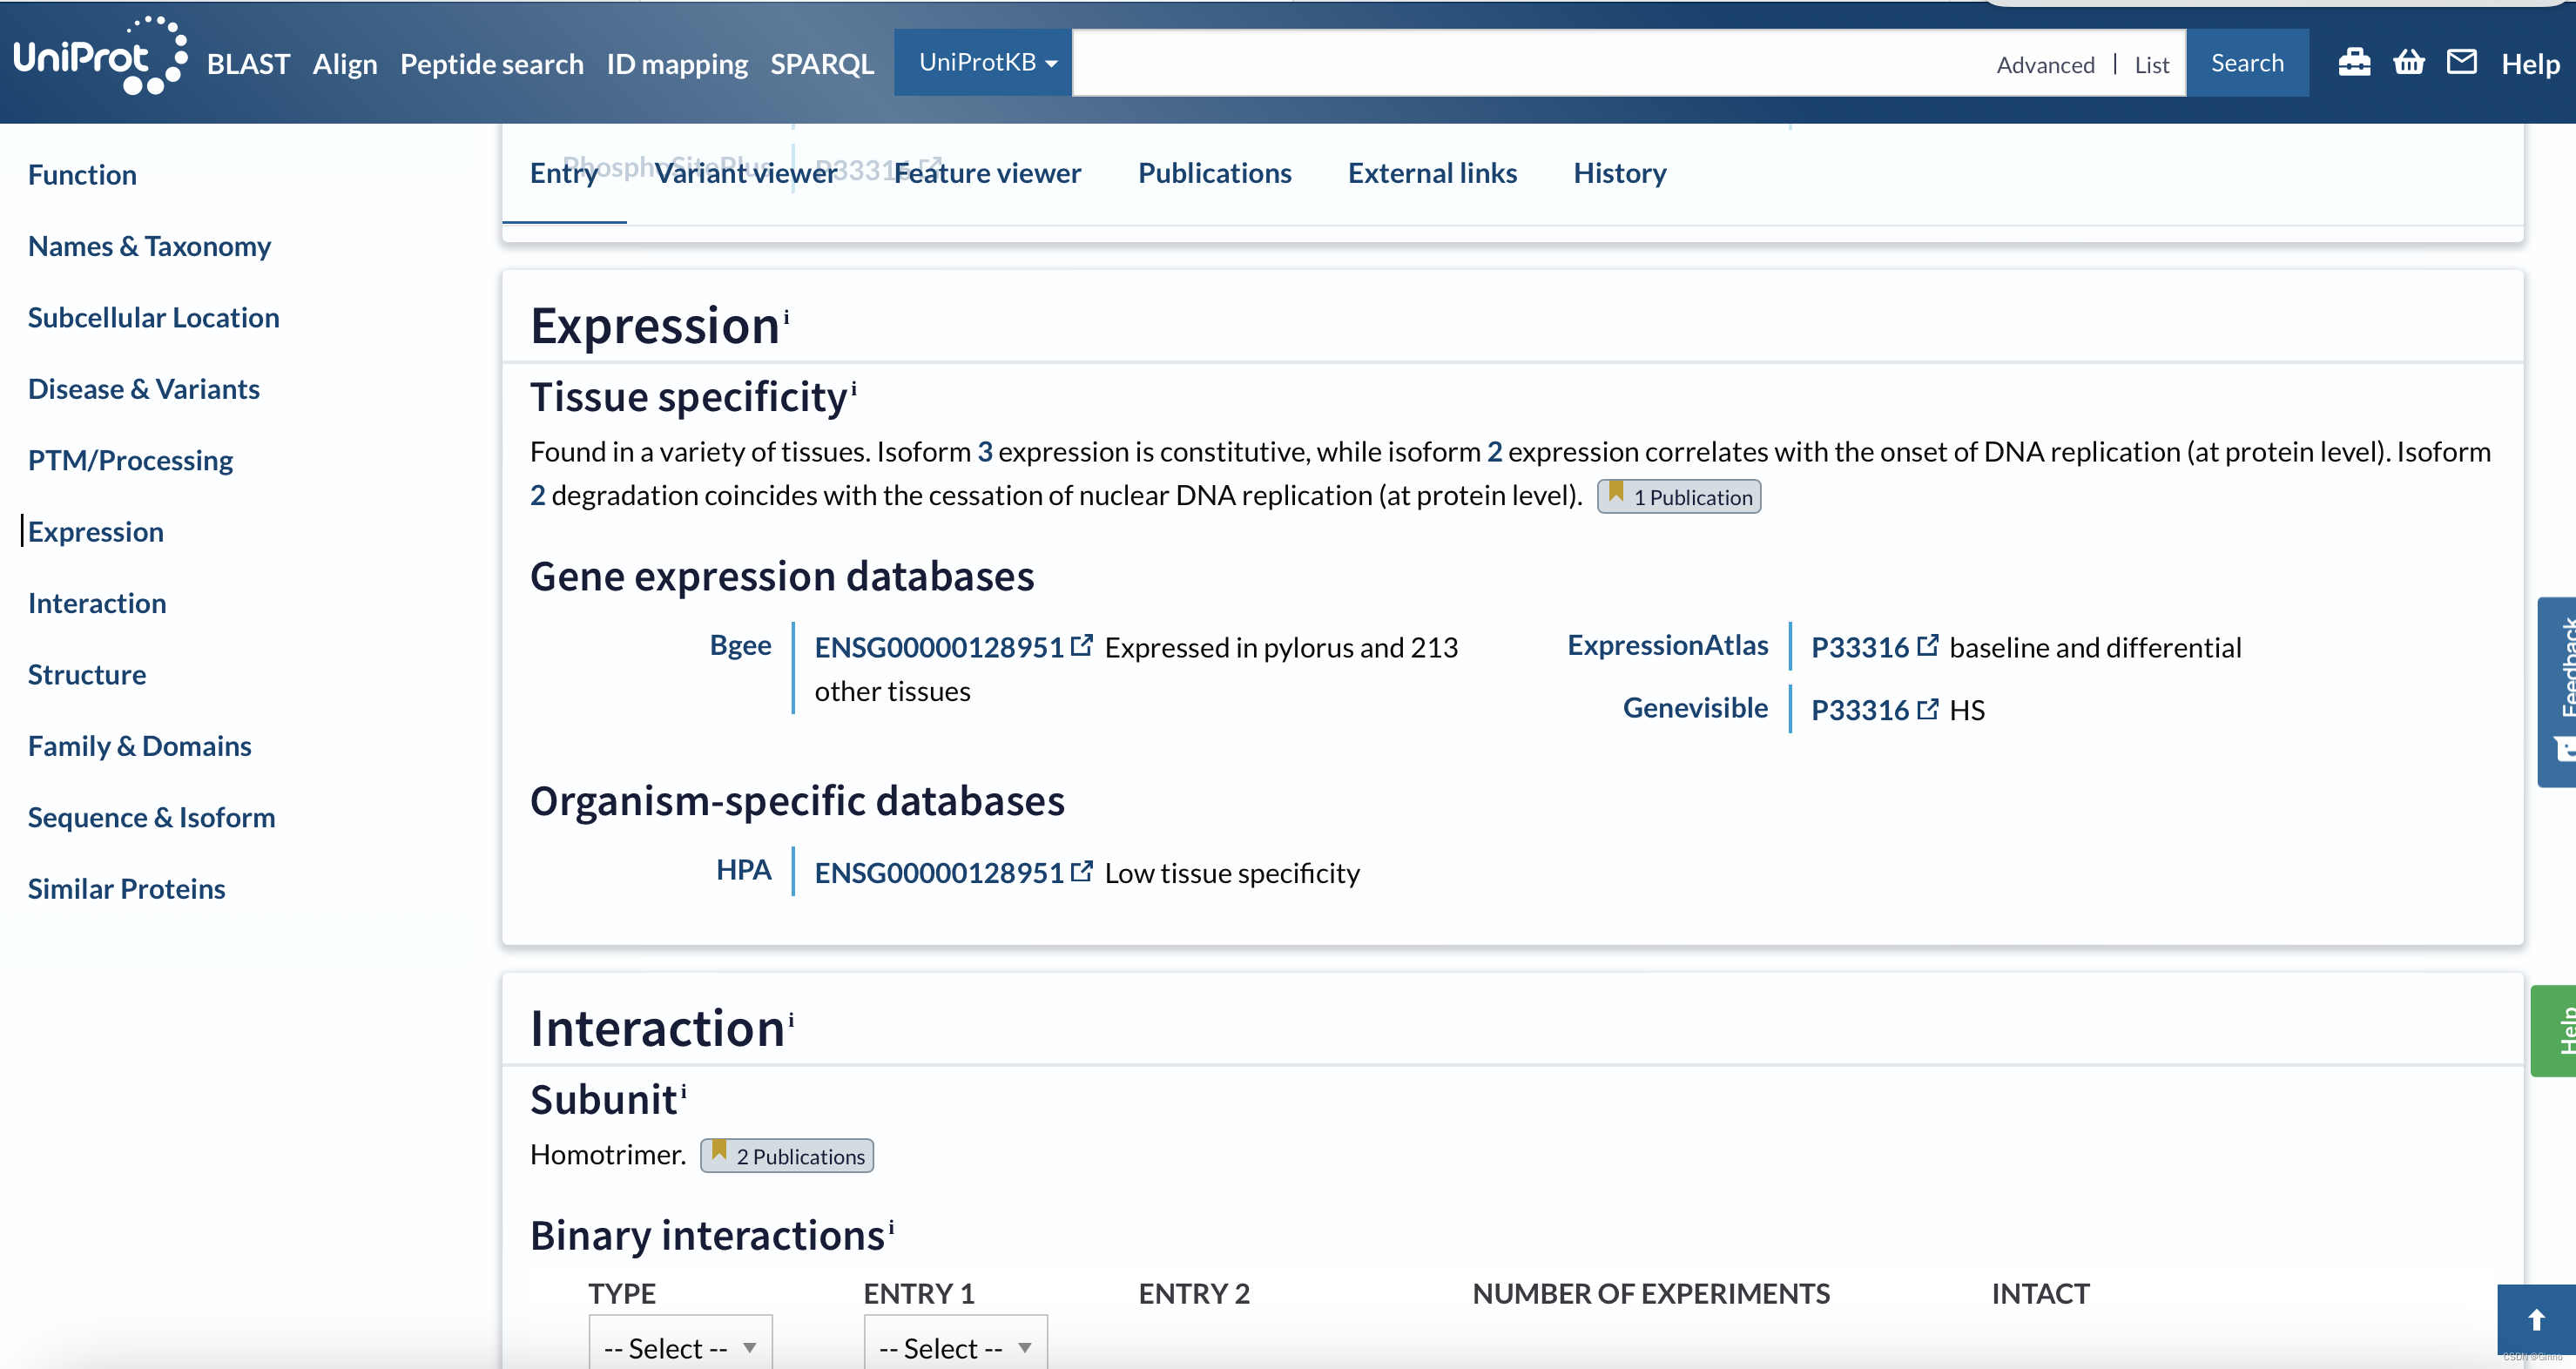The image size is (2576, 1369).
Task: Go to Subcellular Location in sidebar
Action: (x=154, y=317)
